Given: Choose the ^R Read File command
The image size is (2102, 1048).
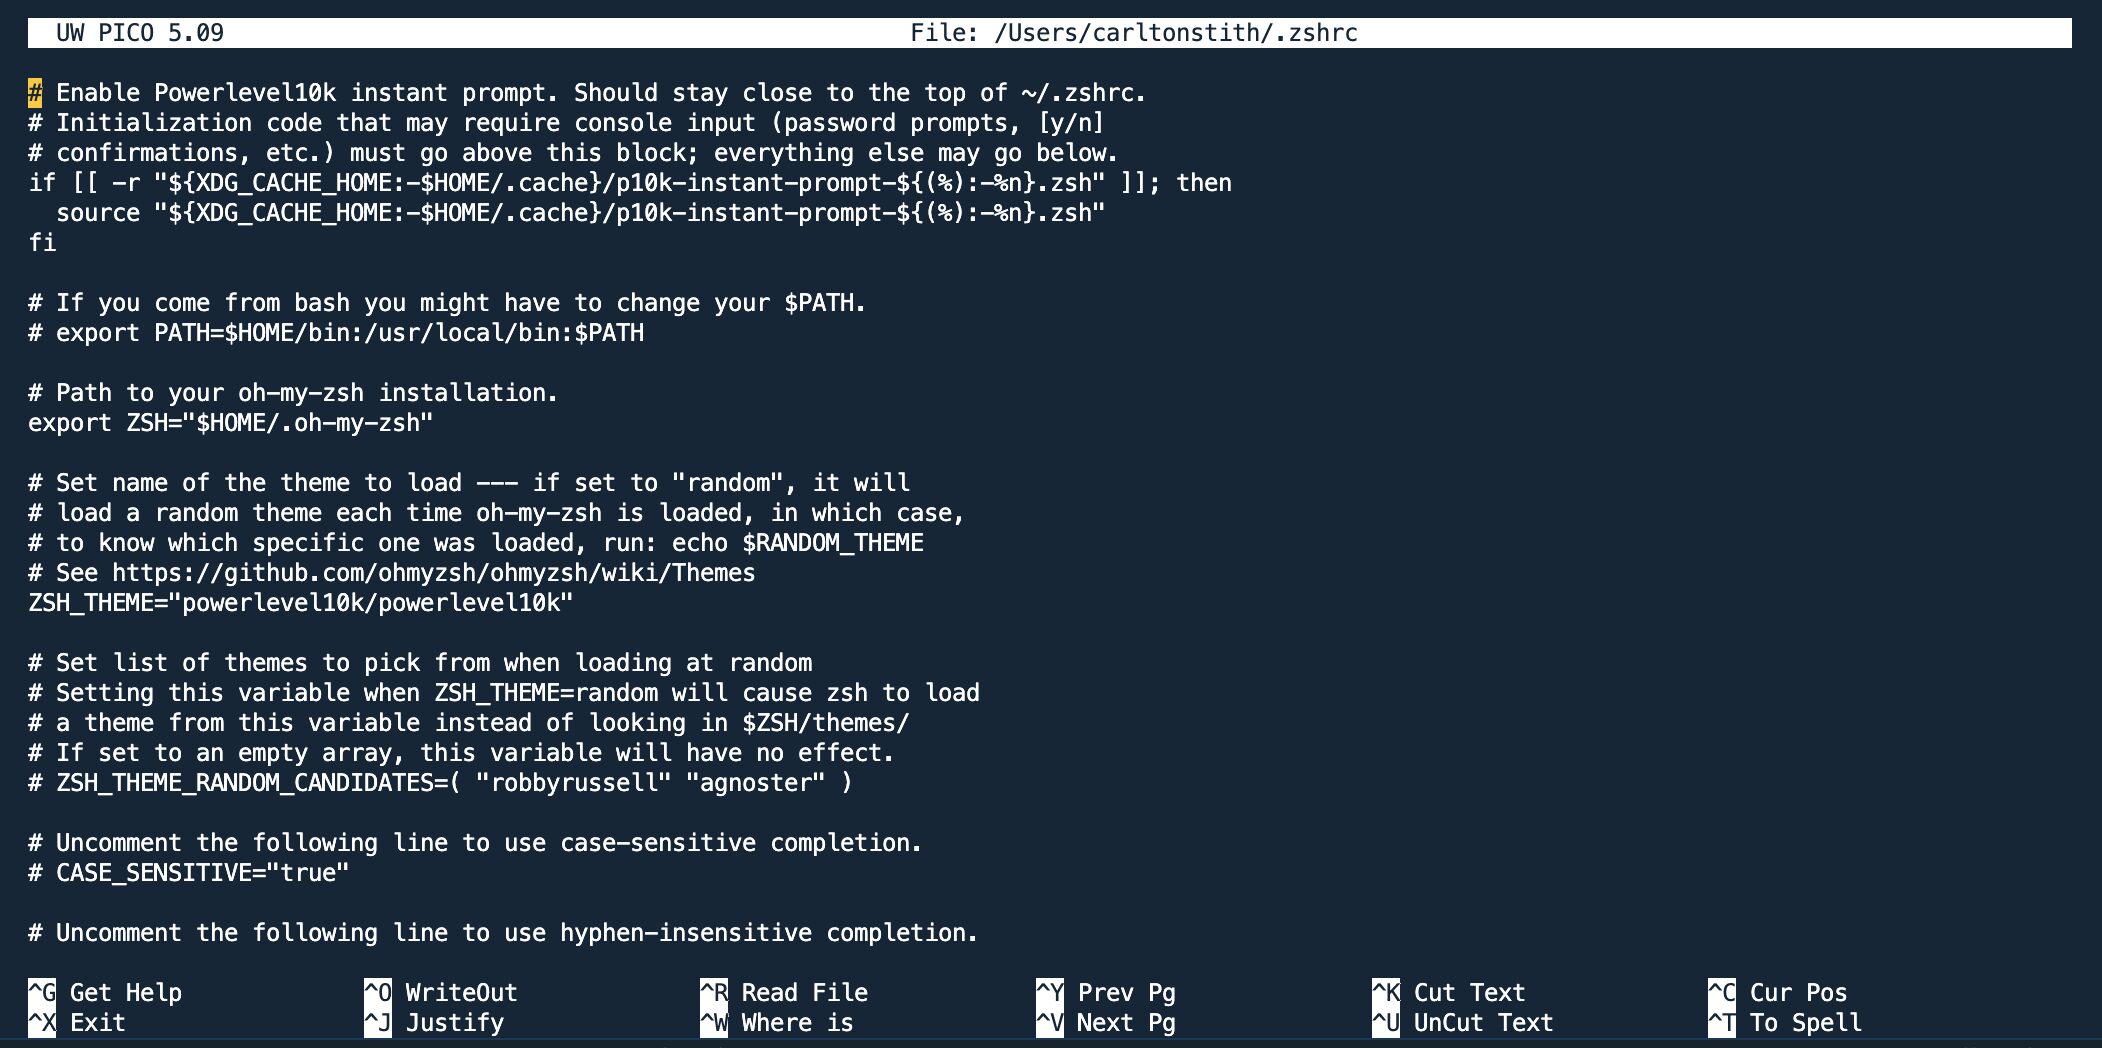Looking at the screenshot, I should pos(784,992).
